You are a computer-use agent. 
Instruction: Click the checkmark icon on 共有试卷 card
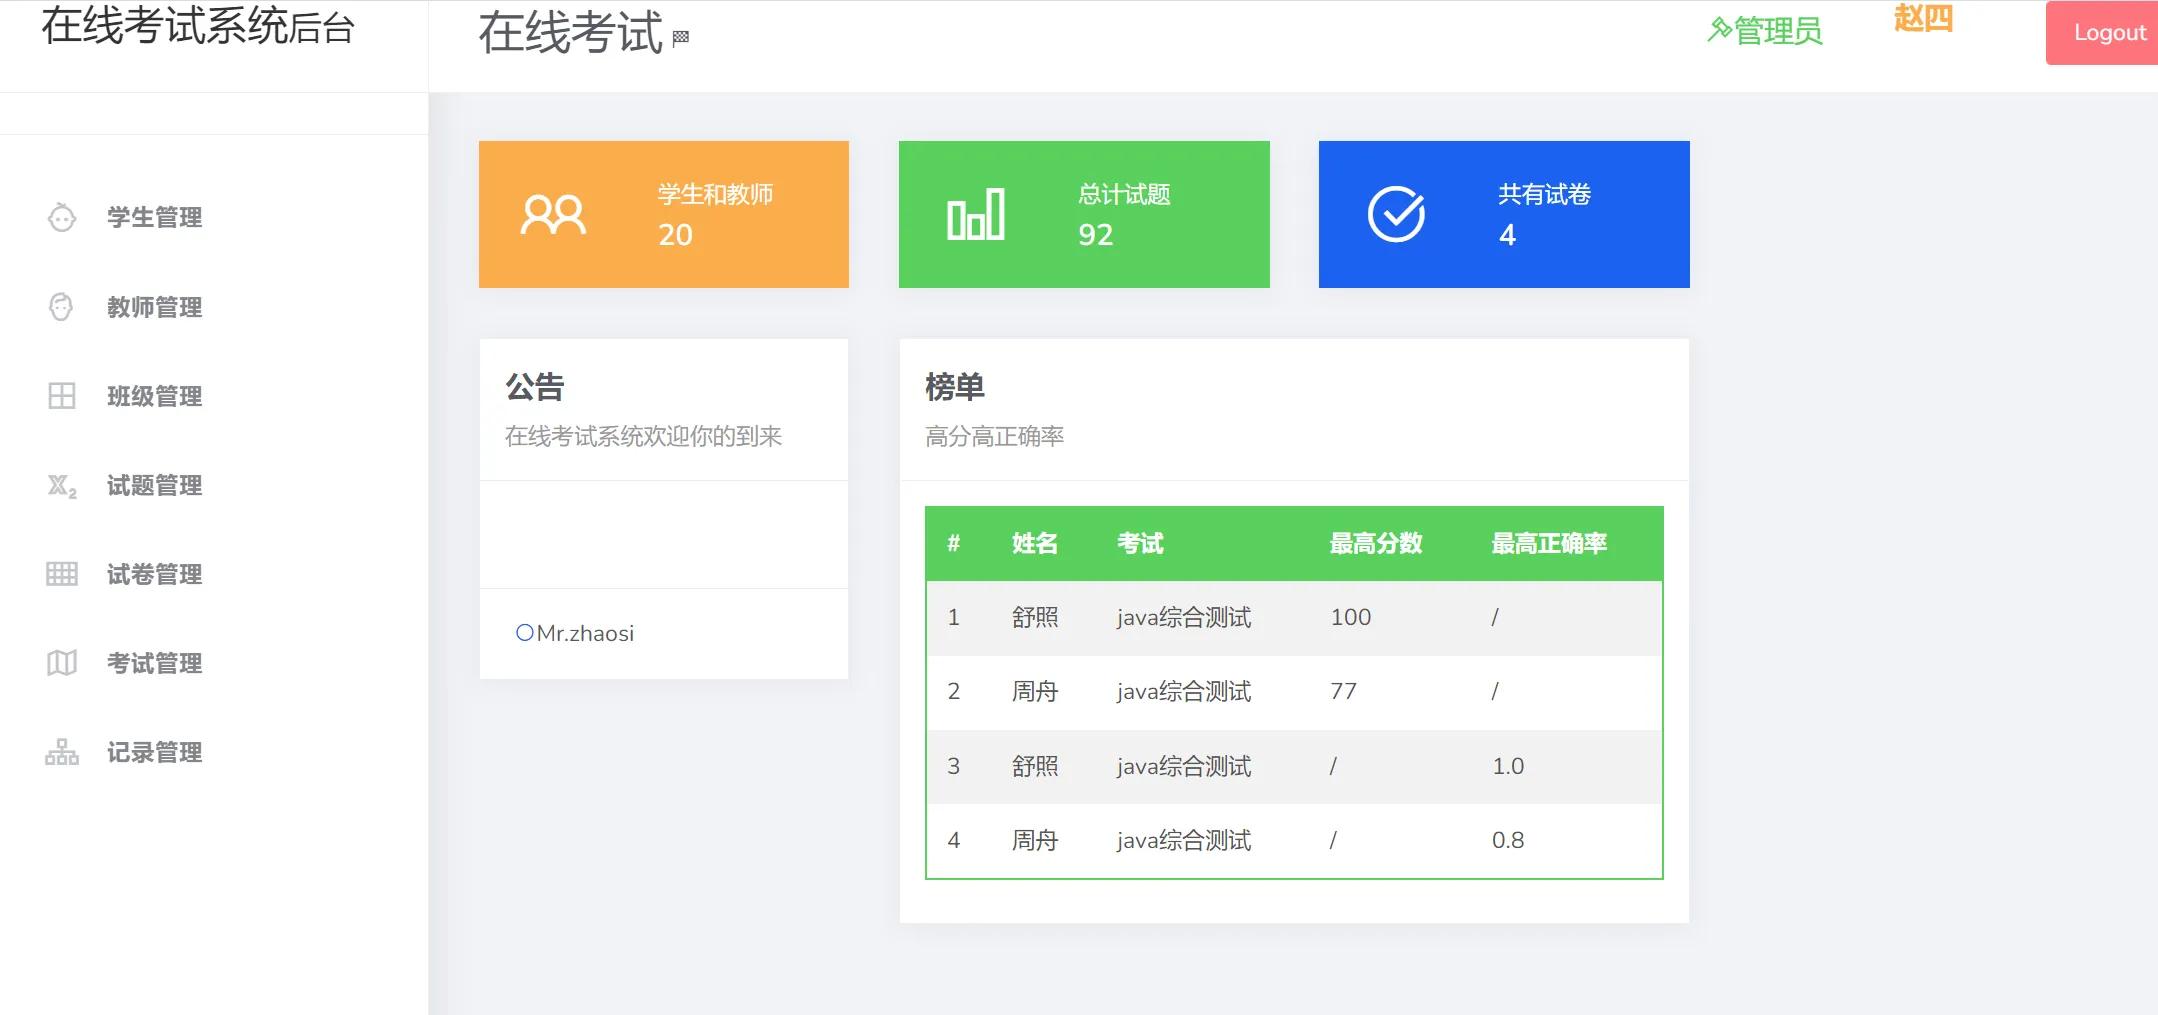(1398, 213)
